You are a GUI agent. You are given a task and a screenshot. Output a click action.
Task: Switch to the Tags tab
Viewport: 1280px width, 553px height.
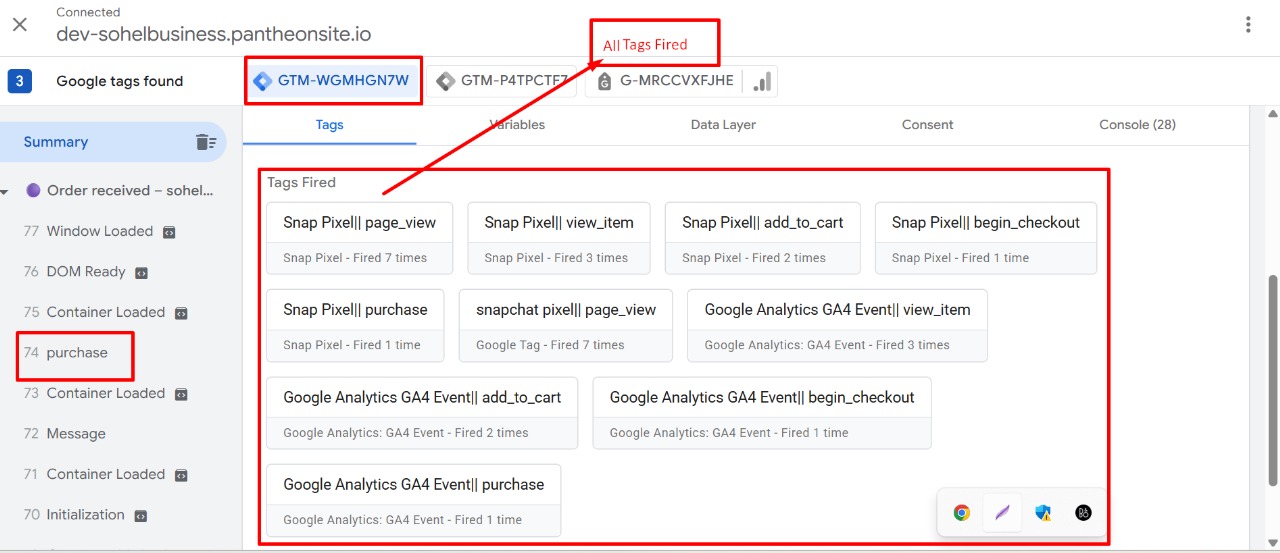(329, 125)
